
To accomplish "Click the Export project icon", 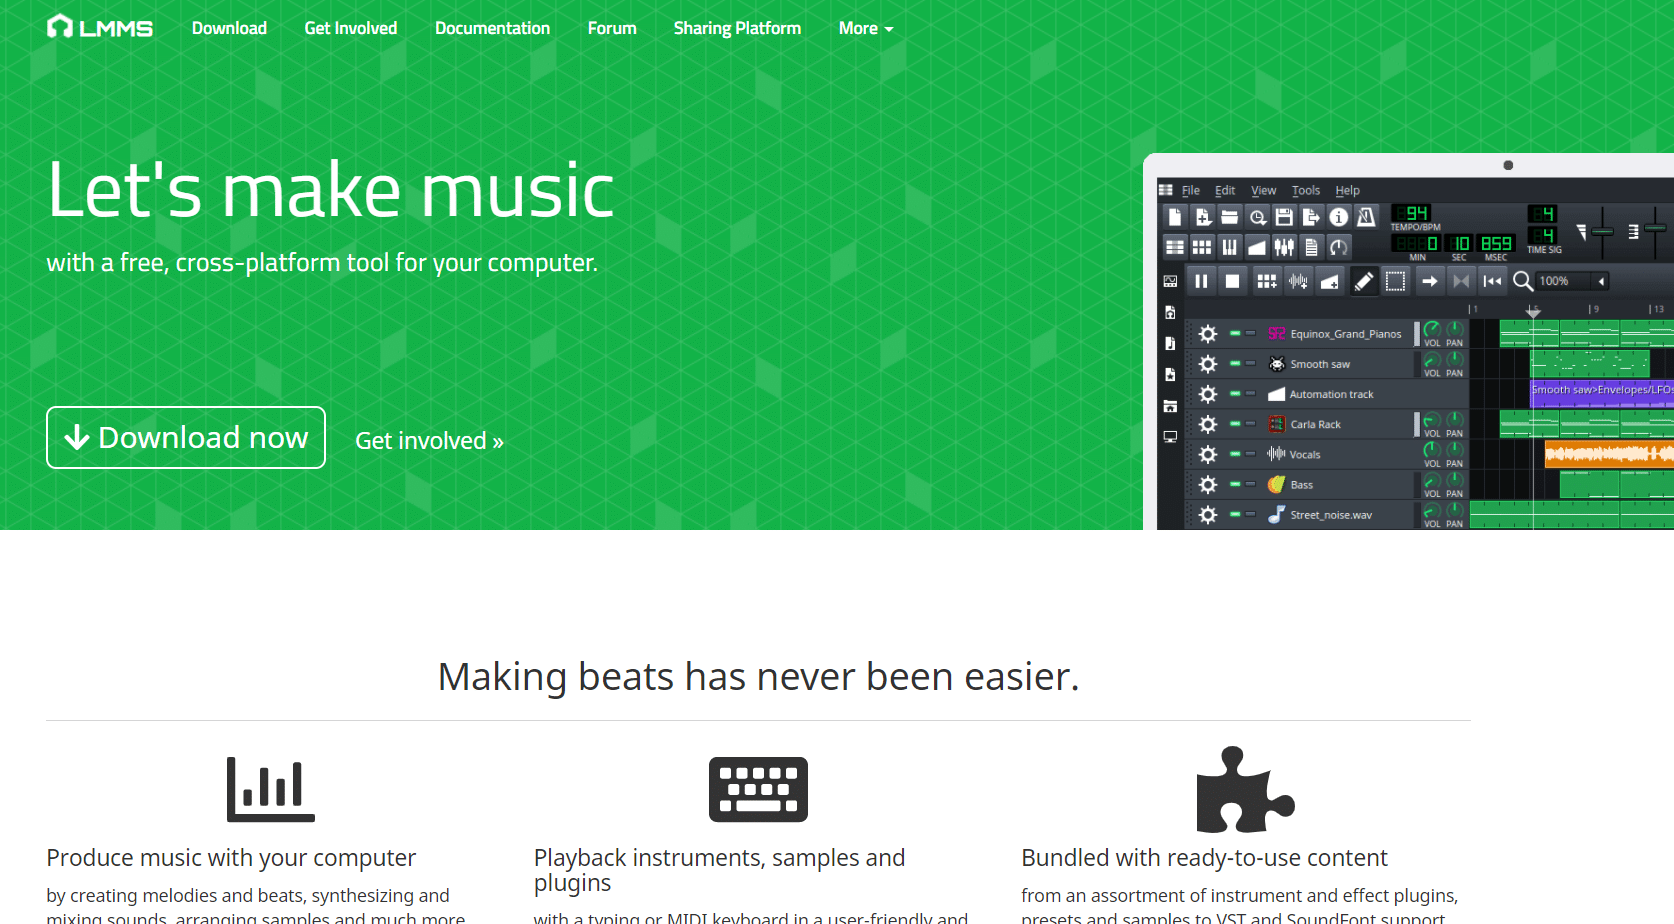I will pos(1311,217).
